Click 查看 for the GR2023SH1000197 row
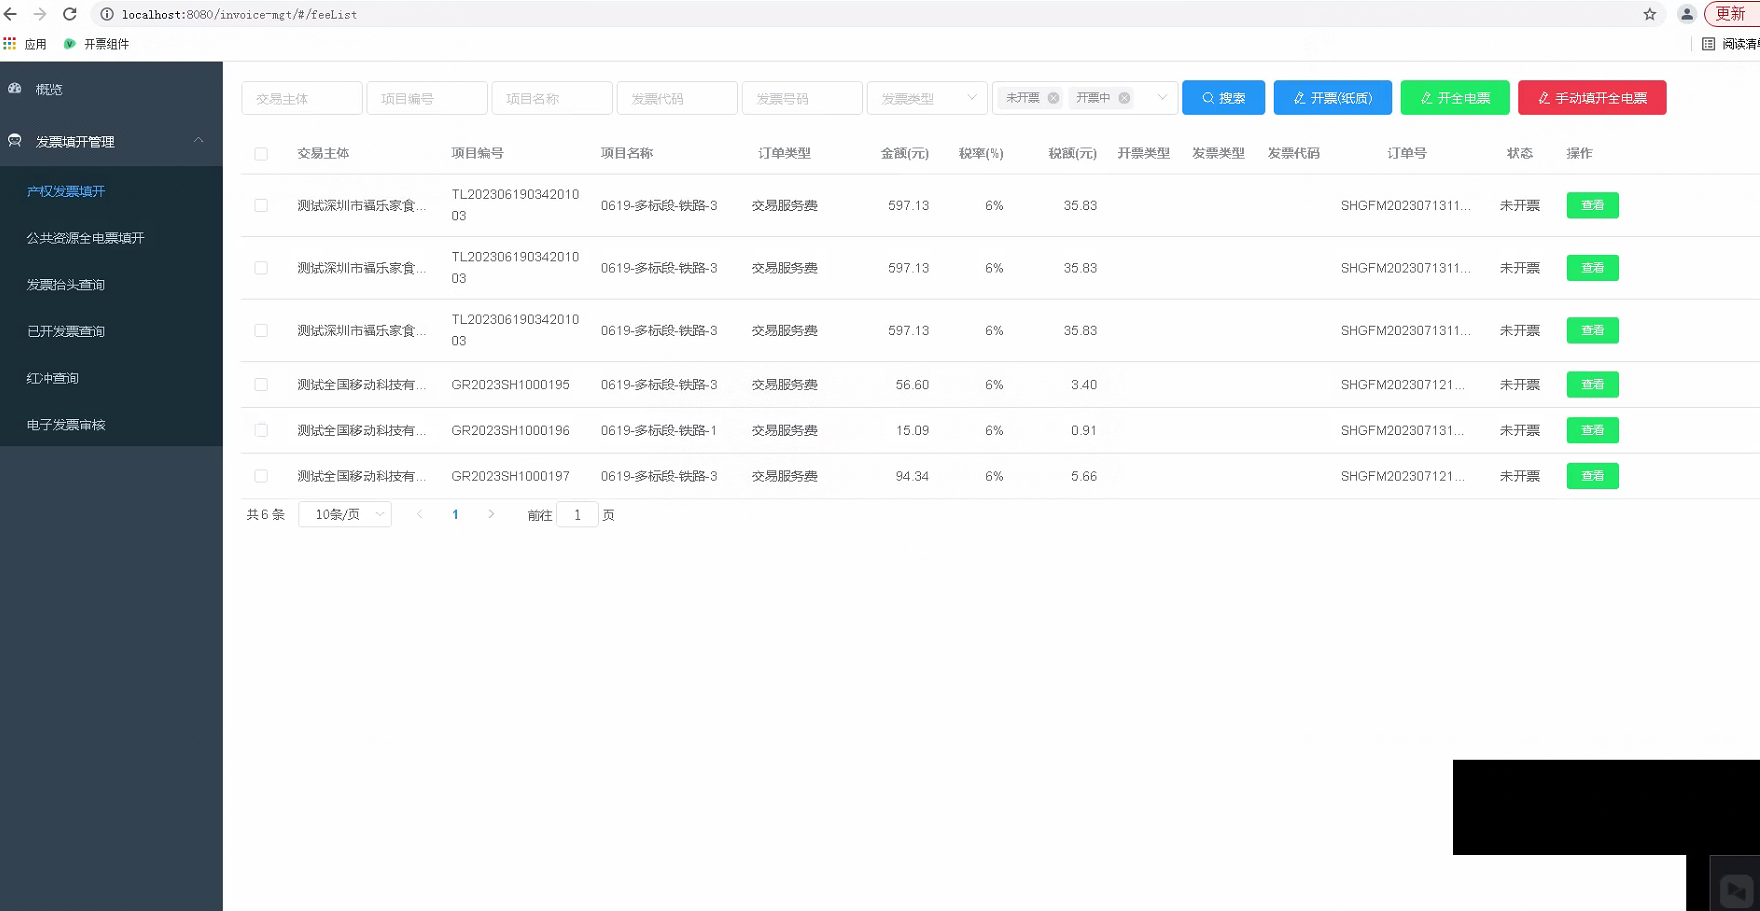This screenshot has width=1760, height=911. [x=1592, y=476]
